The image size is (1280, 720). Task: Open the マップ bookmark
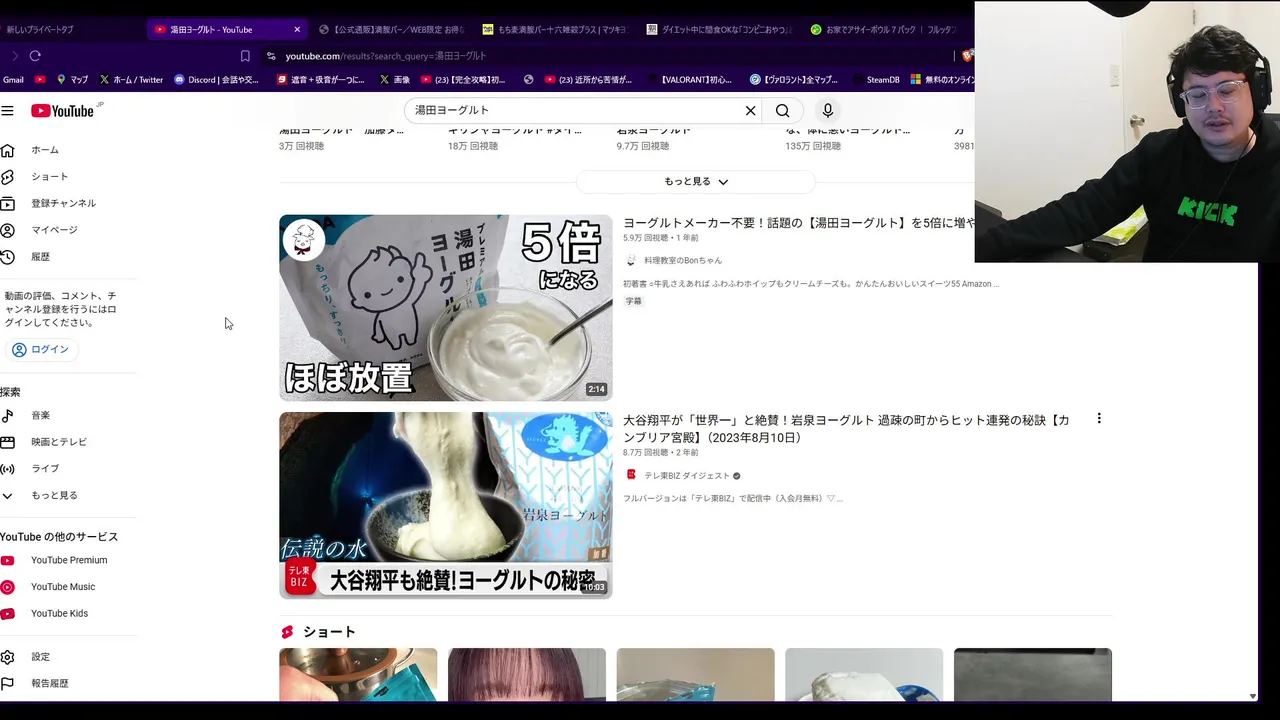pyautogui.click(x=72, y=80)
